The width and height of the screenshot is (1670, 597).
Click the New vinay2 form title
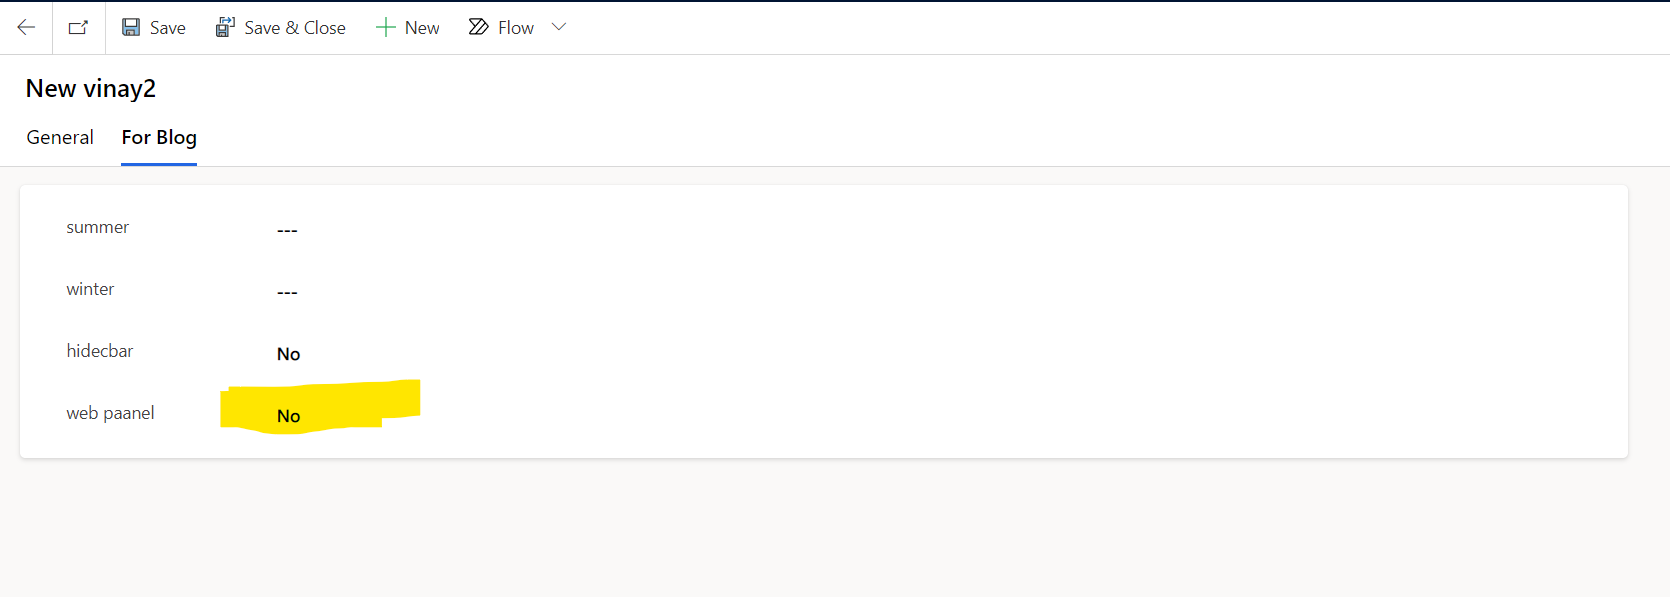pyautogui.click(x=91, y=89)
